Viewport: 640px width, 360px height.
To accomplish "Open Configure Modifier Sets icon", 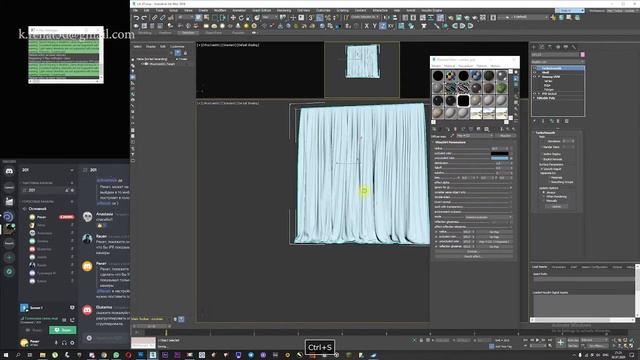I will click(x=567, y=121).
